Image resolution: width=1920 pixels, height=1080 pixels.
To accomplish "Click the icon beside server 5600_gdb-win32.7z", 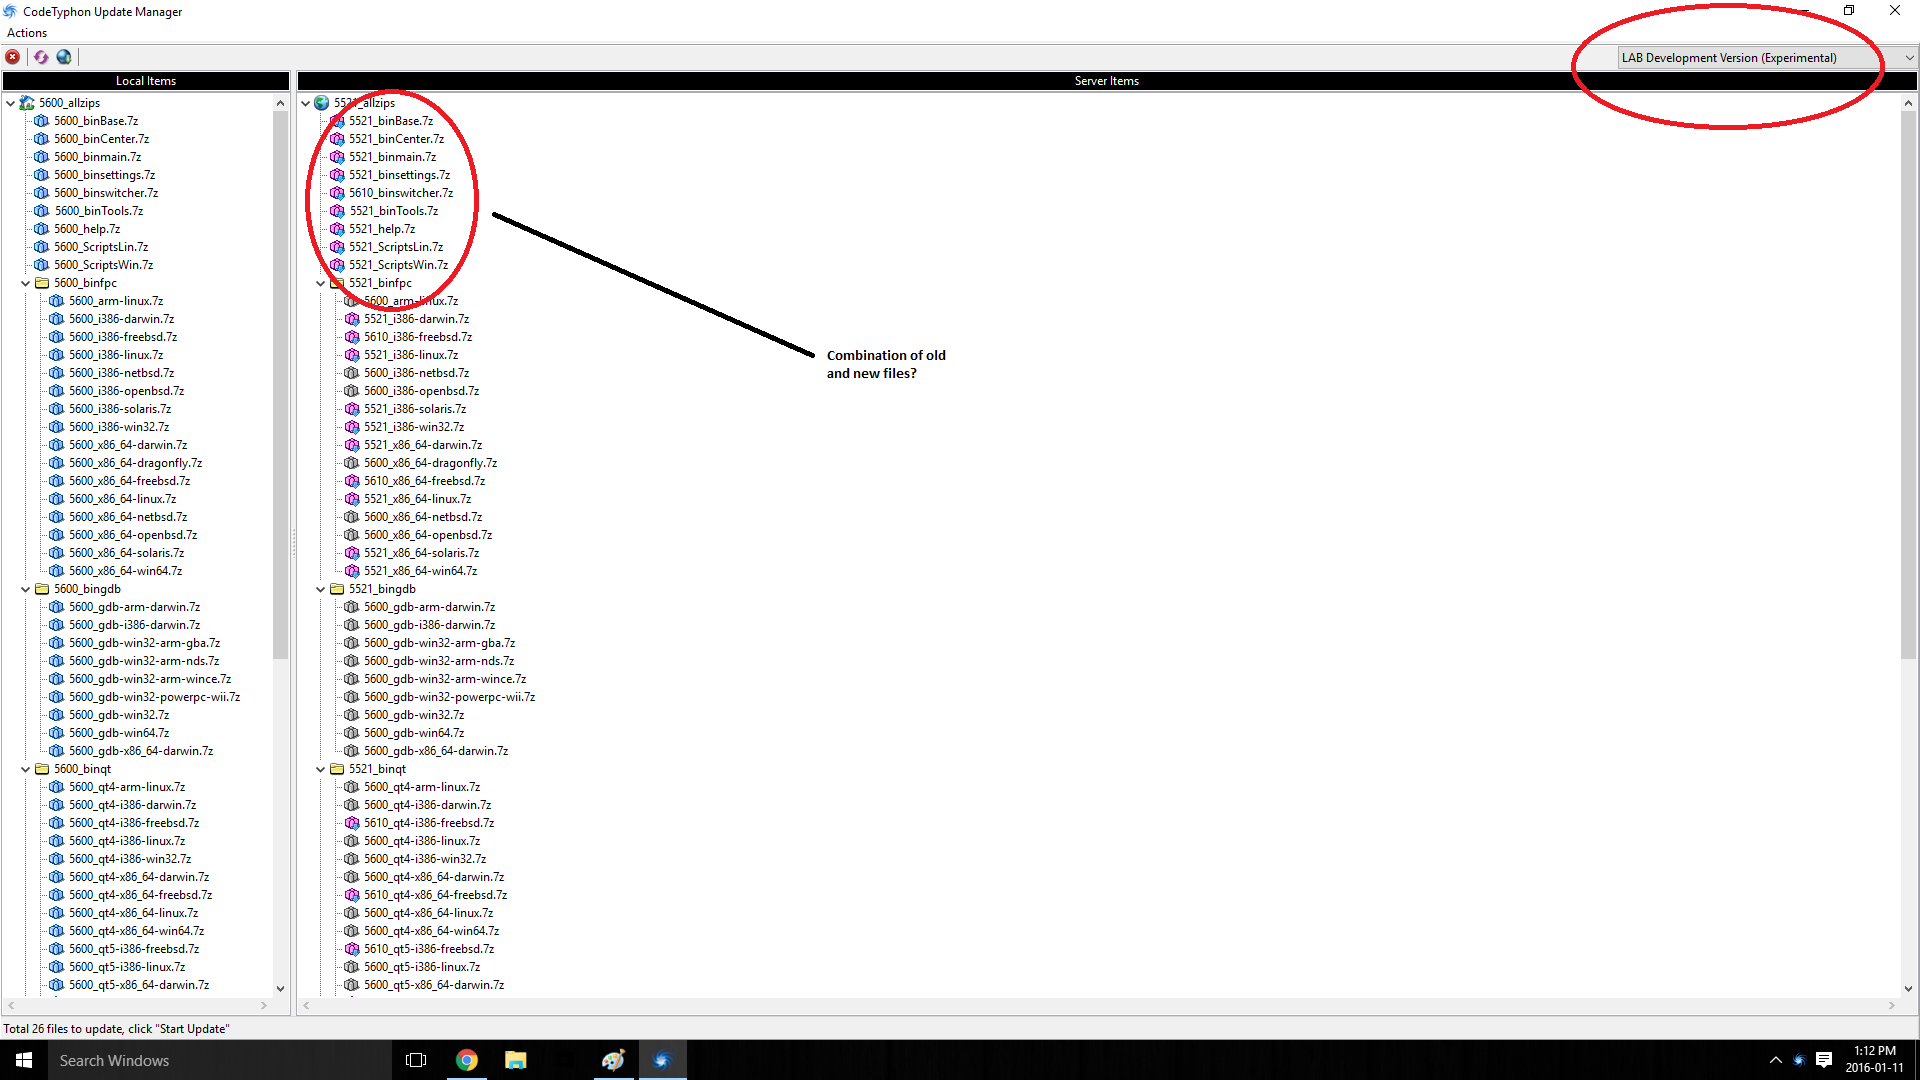I will point(352,715).
